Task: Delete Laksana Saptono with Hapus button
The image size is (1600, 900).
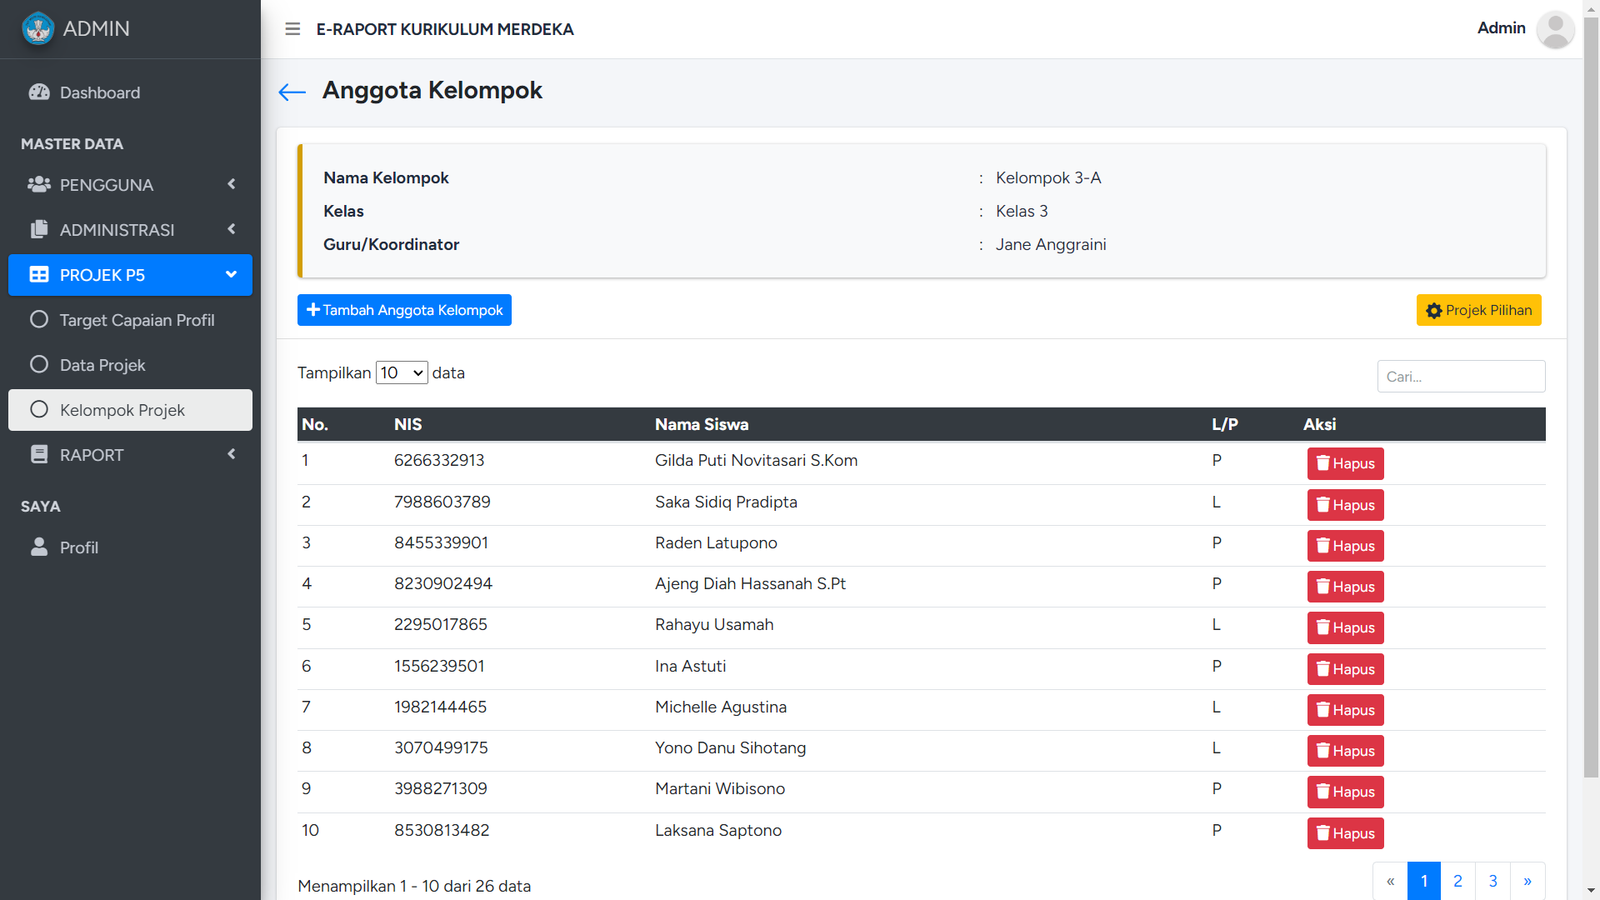Action: click(1345, 833)
